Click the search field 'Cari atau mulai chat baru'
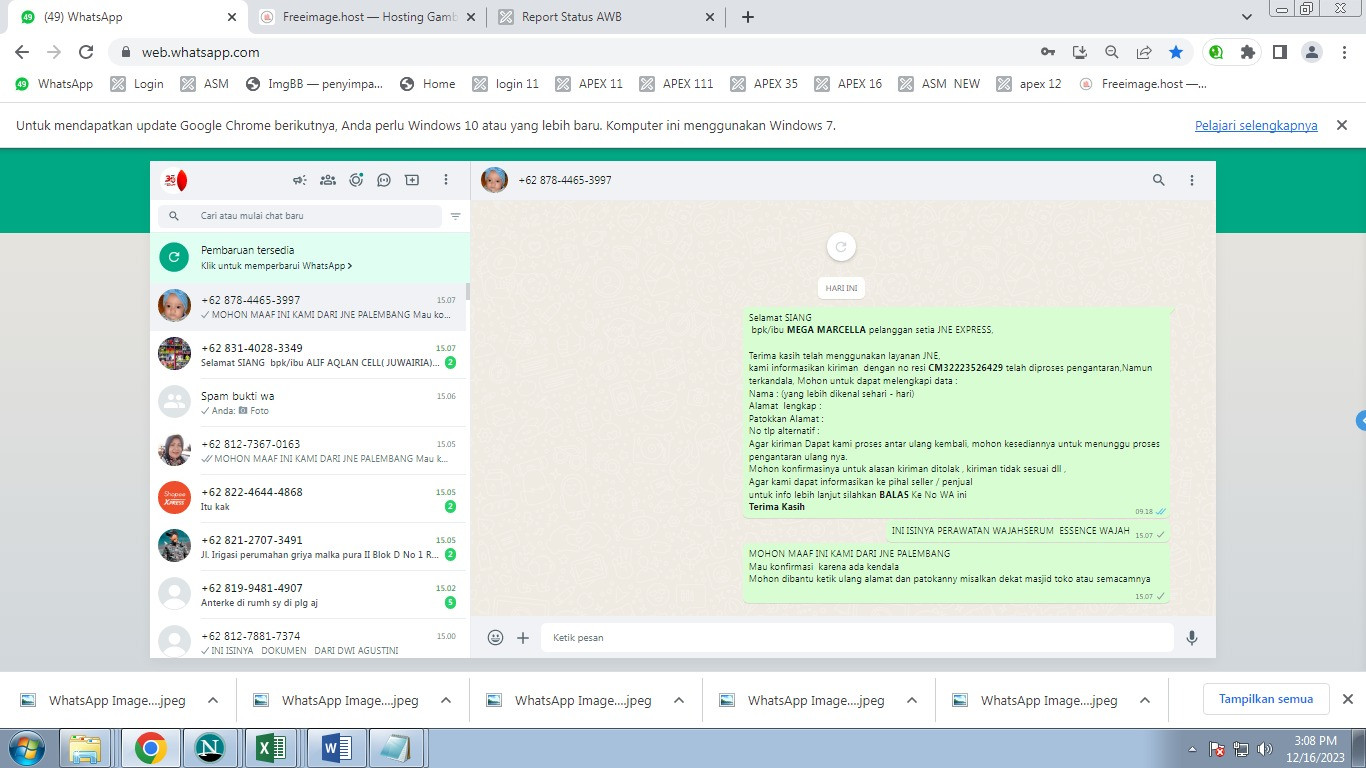Screen dimensions: 1366x768 click(300, 216)
